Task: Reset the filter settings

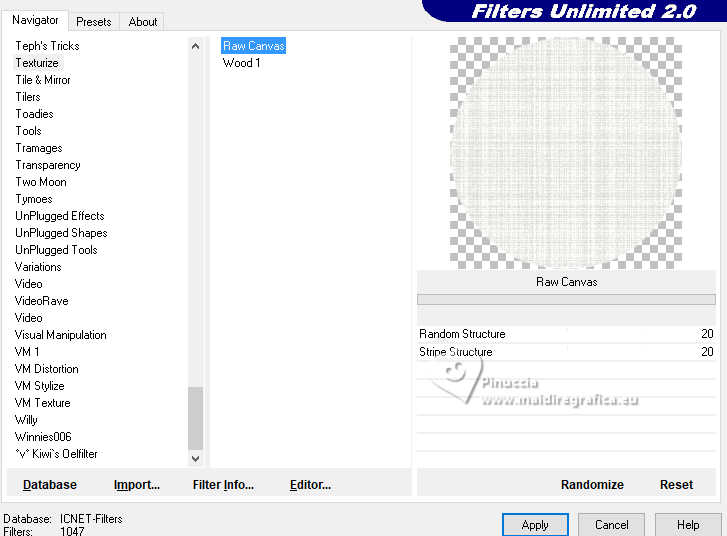Action: point(676,485)
